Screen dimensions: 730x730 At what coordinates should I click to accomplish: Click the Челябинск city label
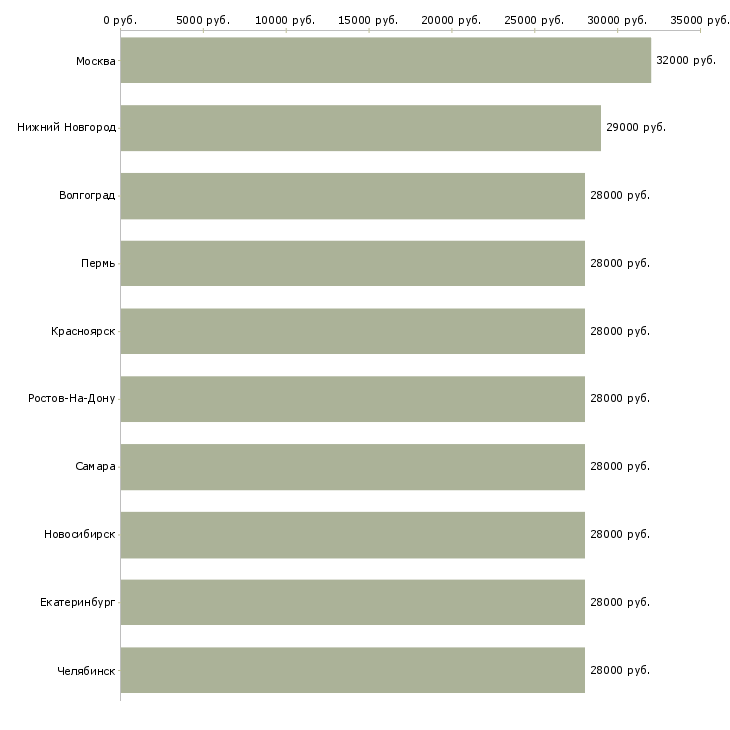click(86, 671)
